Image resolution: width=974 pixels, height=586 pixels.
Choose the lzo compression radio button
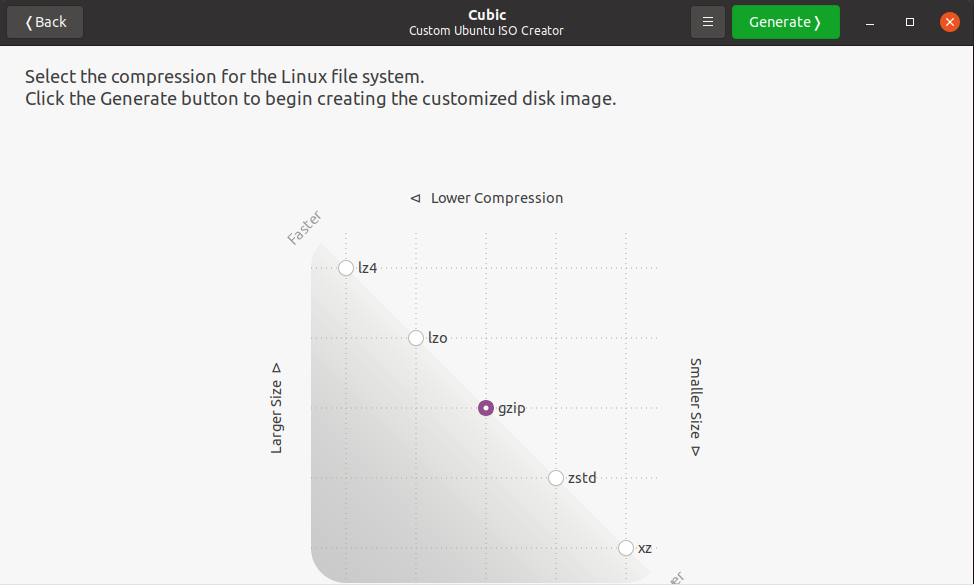coord(416,338)
